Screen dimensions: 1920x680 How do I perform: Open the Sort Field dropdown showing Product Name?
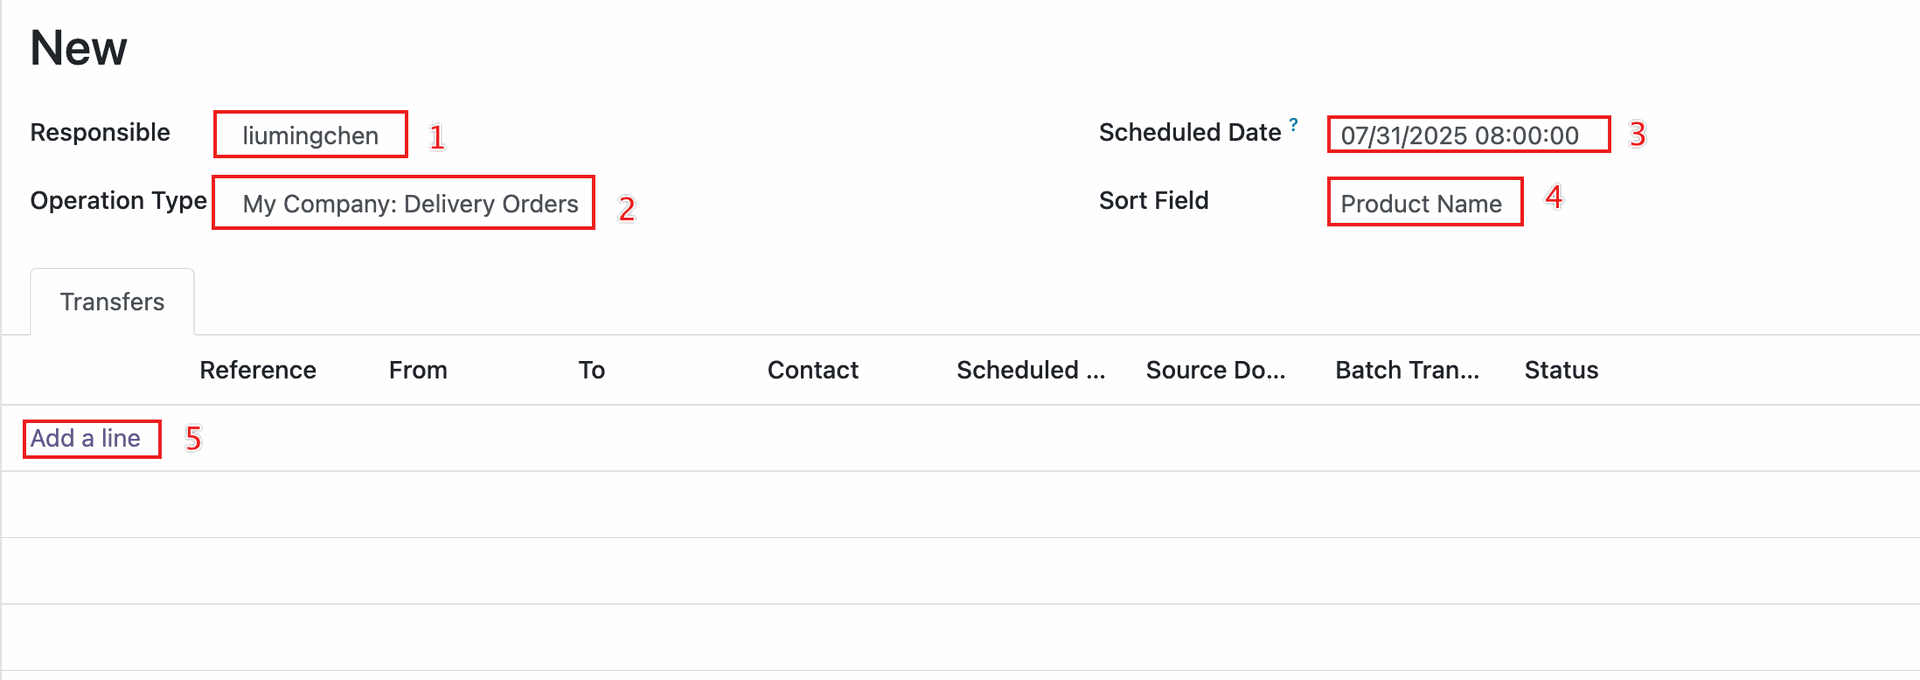coord(1421,204)
